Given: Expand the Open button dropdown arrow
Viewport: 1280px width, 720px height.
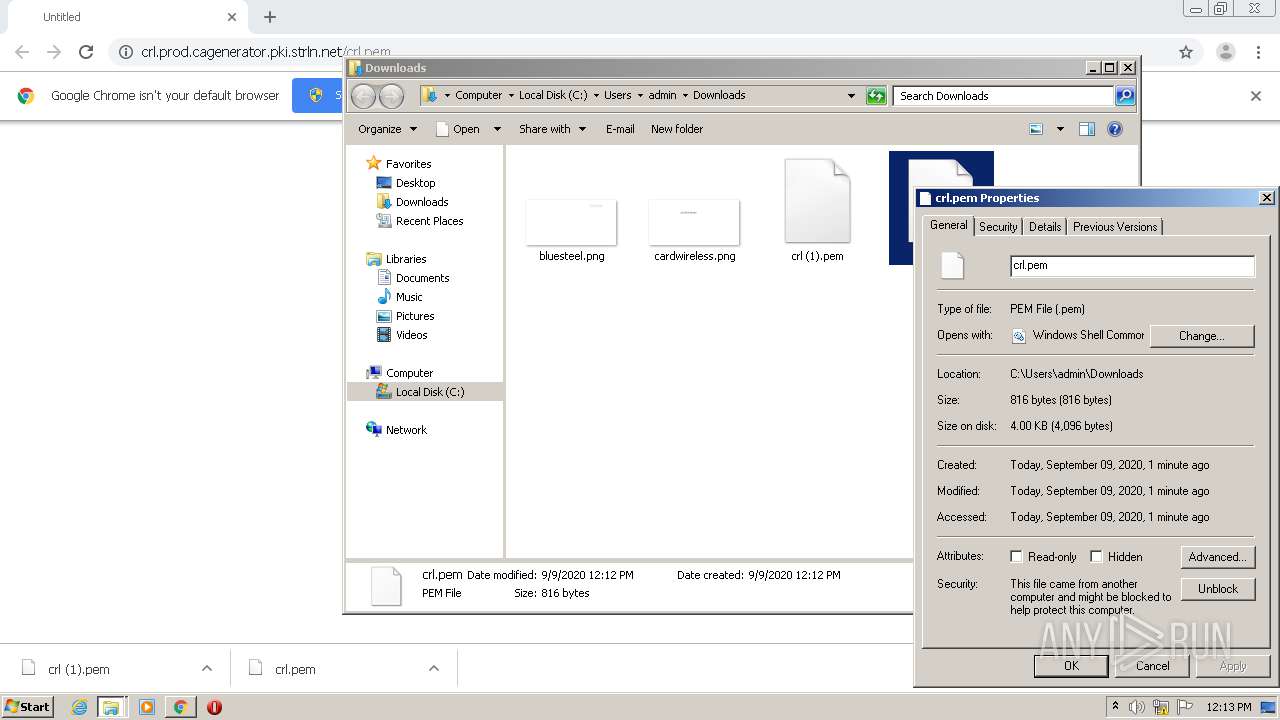Looking at the screenshot, I should (x=496, y=129).
